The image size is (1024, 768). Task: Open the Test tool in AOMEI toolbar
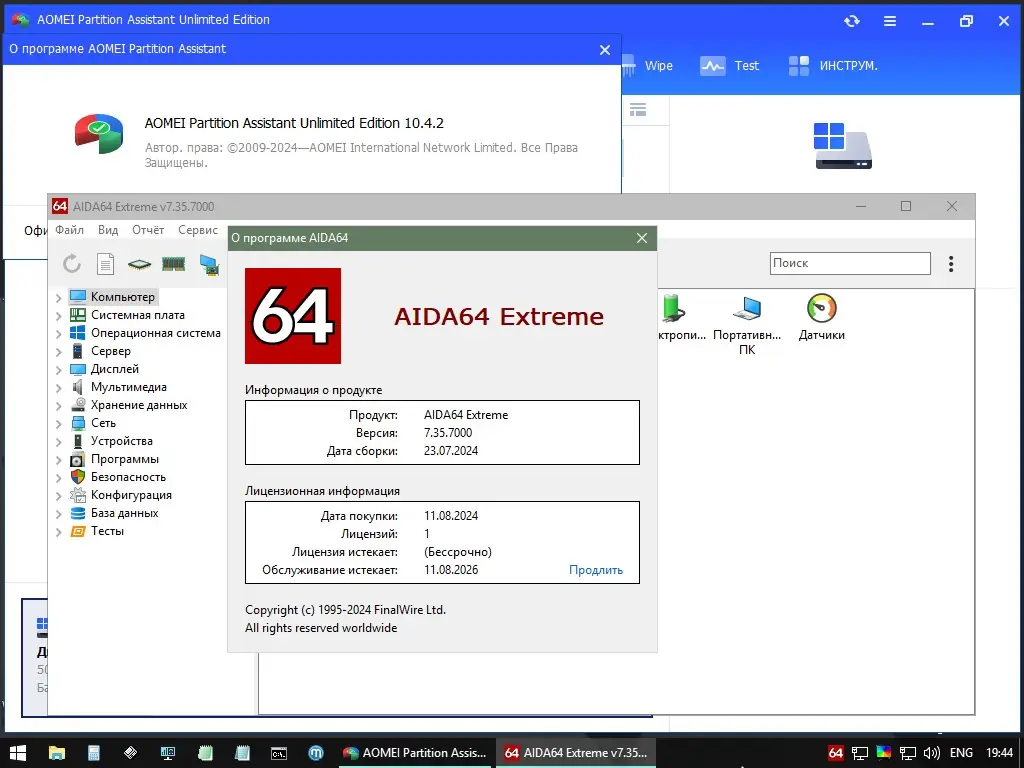pyautogui.click(x=732, y=65)
